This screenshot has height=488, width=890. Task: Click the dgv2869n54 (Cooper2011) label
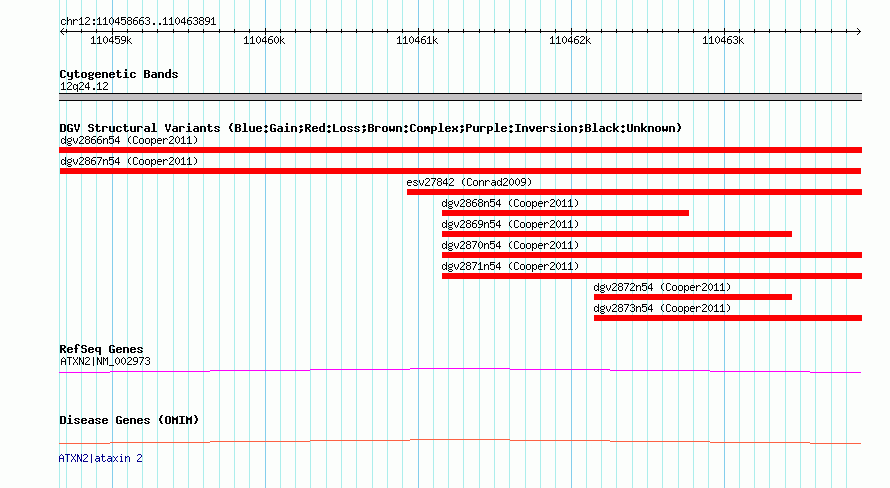click(x=510, y=224)
